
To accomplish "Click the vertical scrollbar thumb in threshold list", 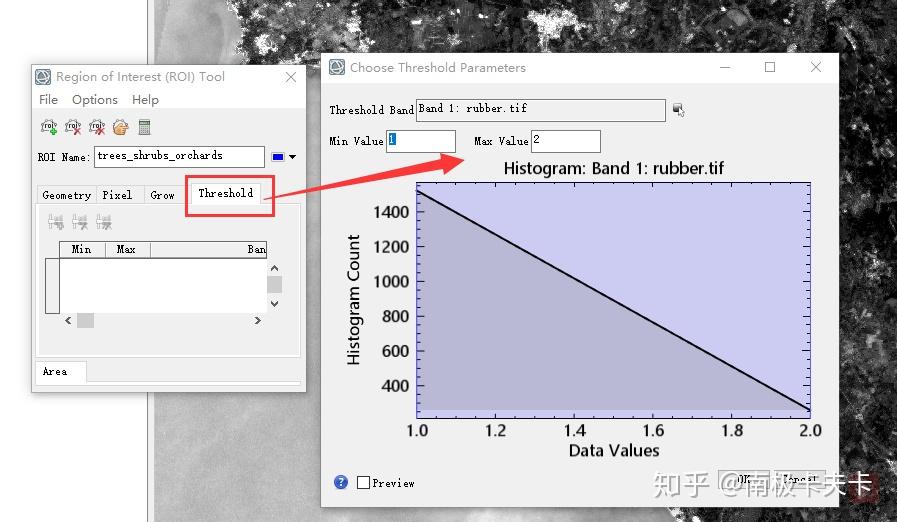I will [x=275, y=284].
